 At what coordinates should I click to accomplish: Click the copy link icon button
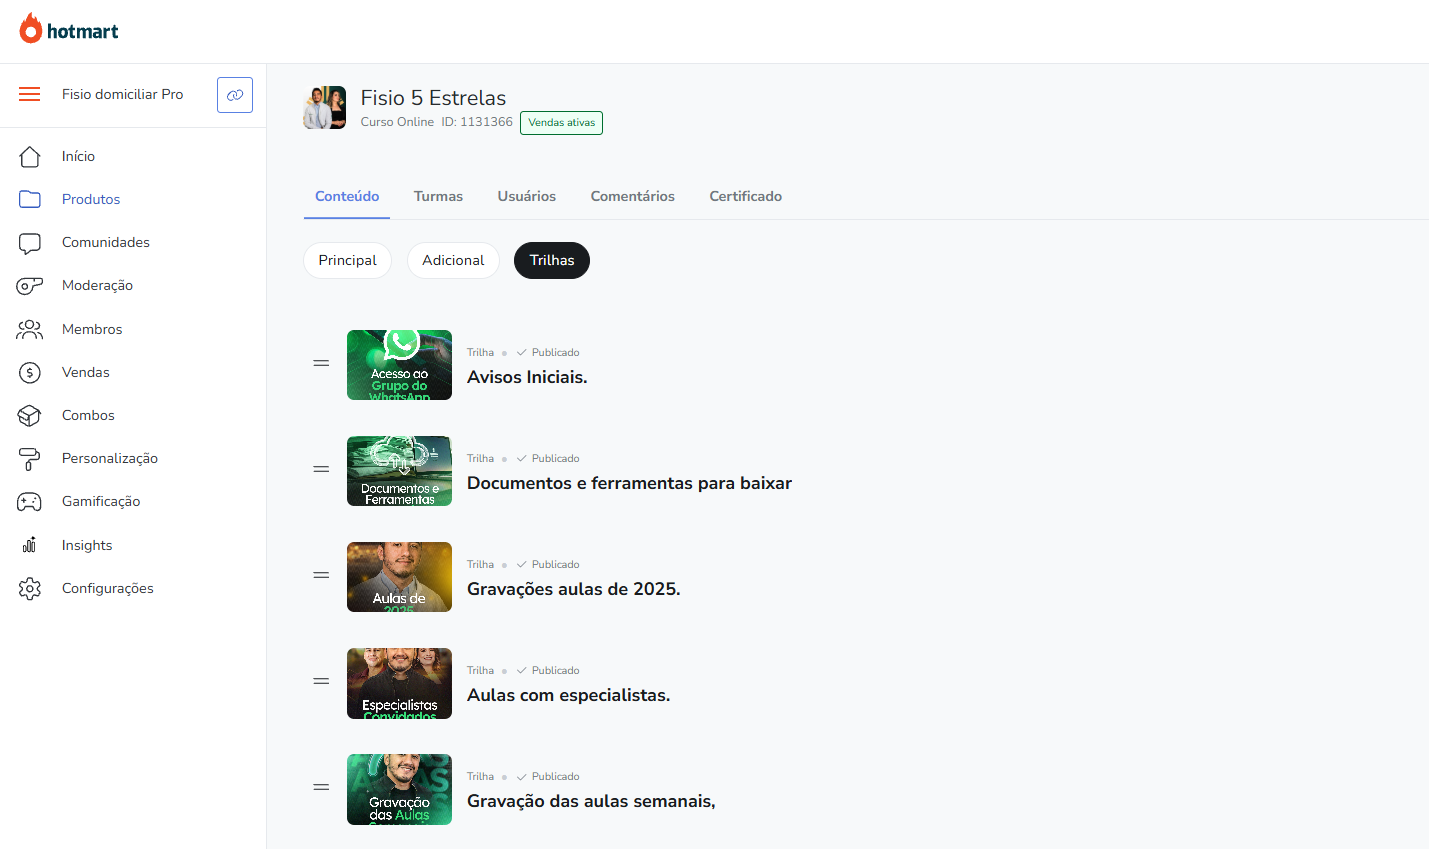235,95
